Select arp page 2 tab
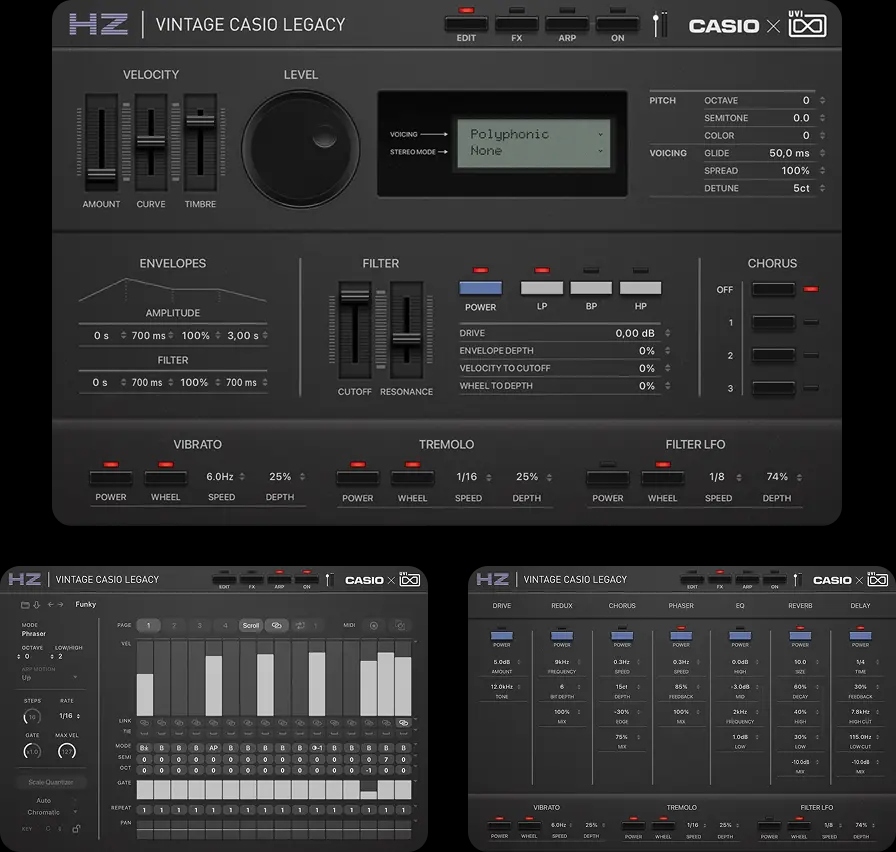 pyautogui.click(x=174, y=625)
